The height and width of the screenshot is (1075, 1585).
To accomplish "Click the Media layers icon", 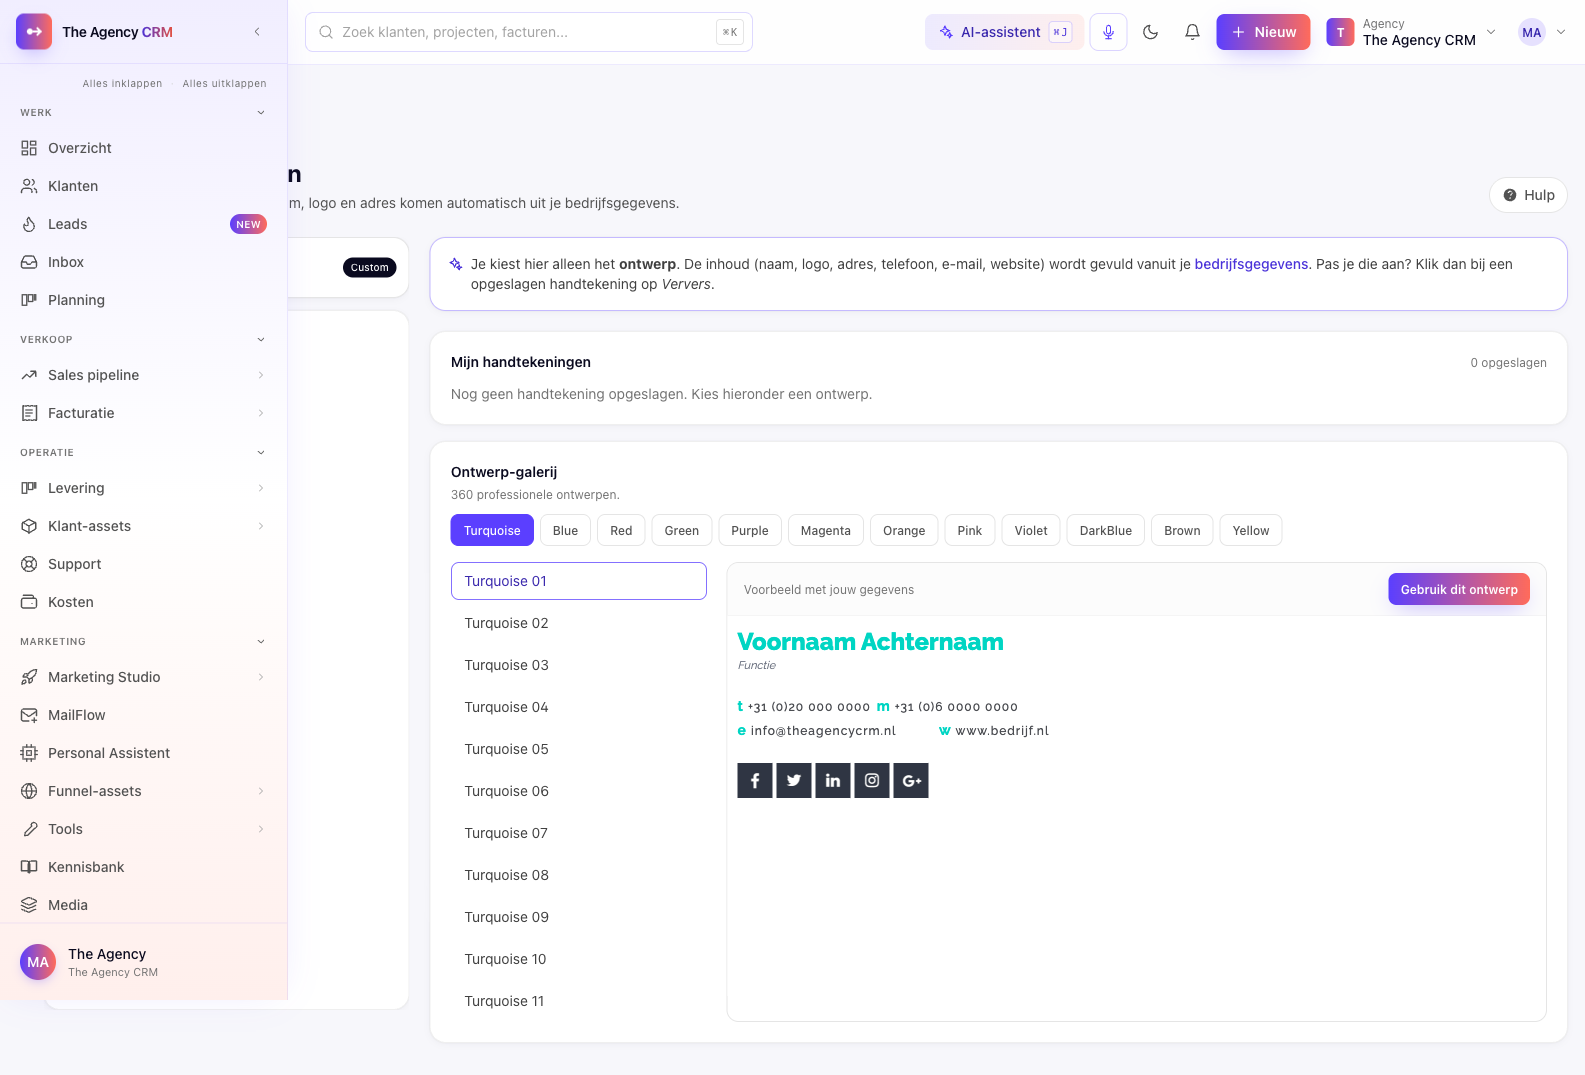I will click(29, 905).
